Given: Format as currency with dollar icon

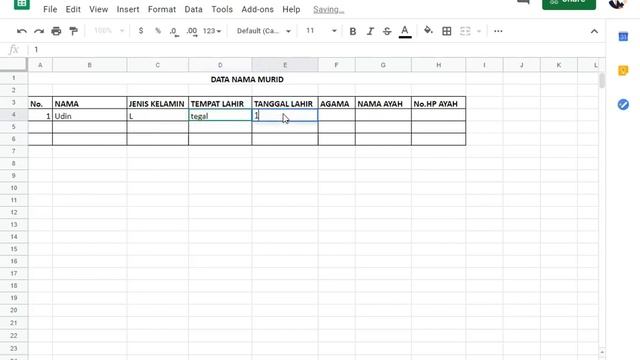Looking at the screenshot, I should coord(141,31).
